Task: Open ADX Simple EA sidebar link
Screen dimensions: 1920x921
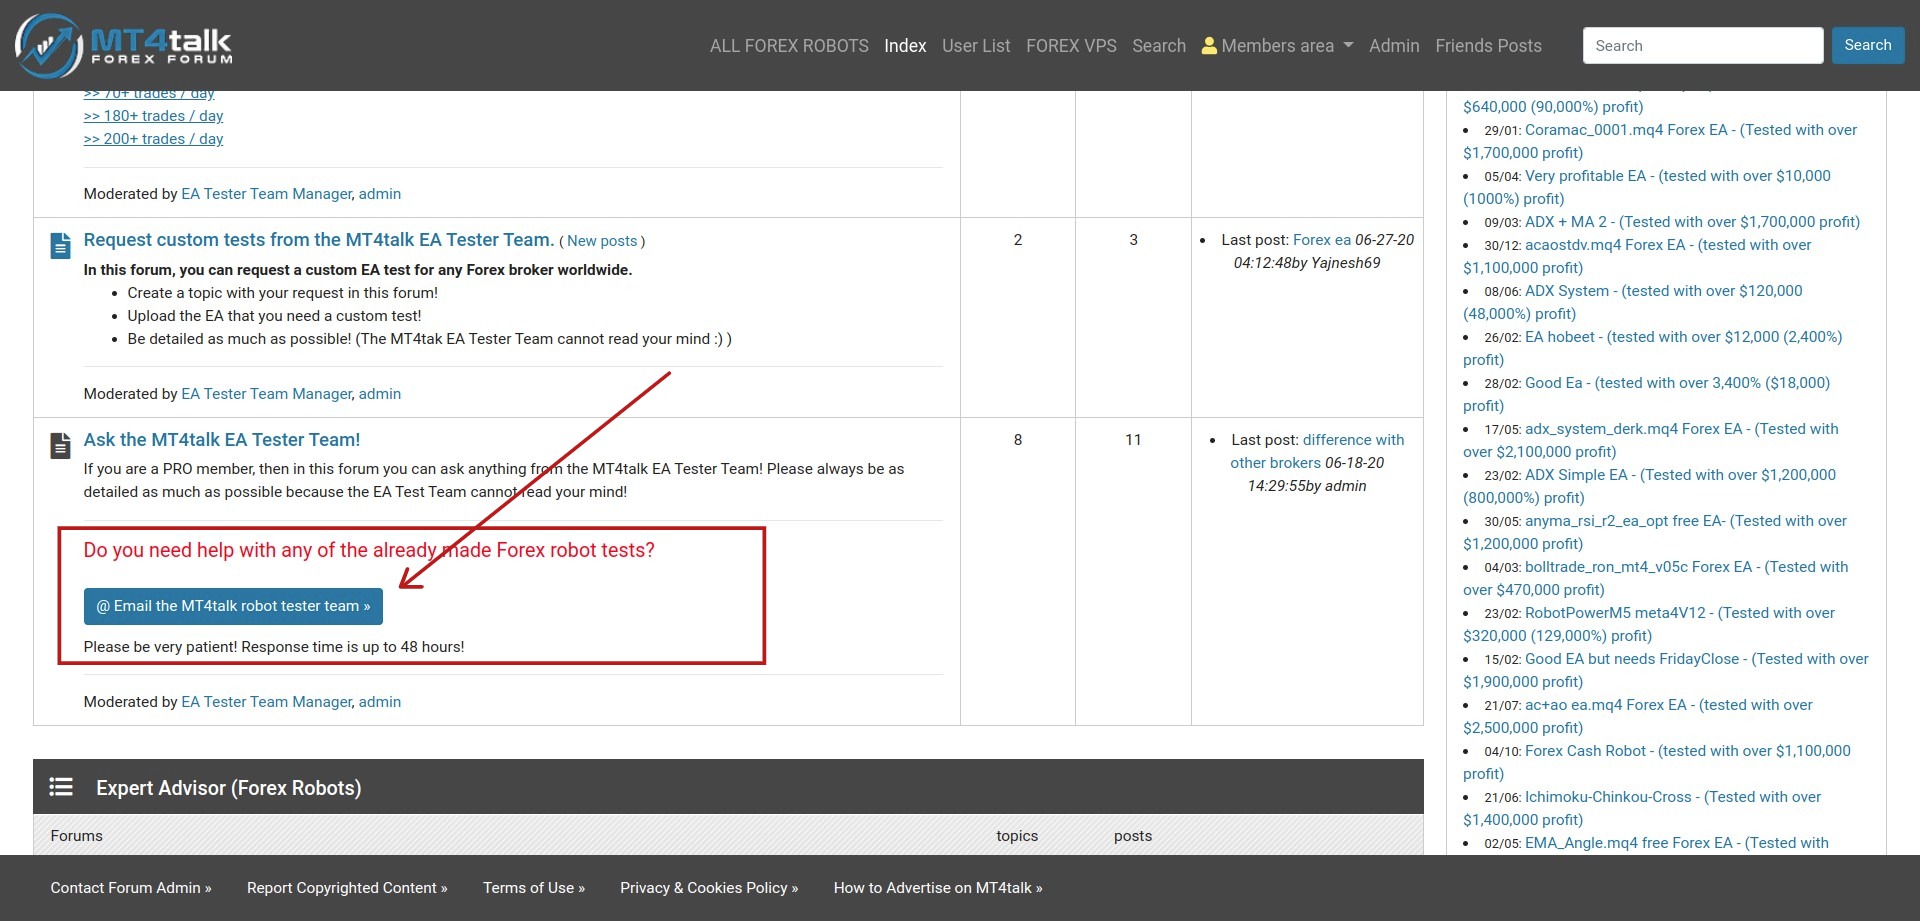Action: coord(1650,486)
